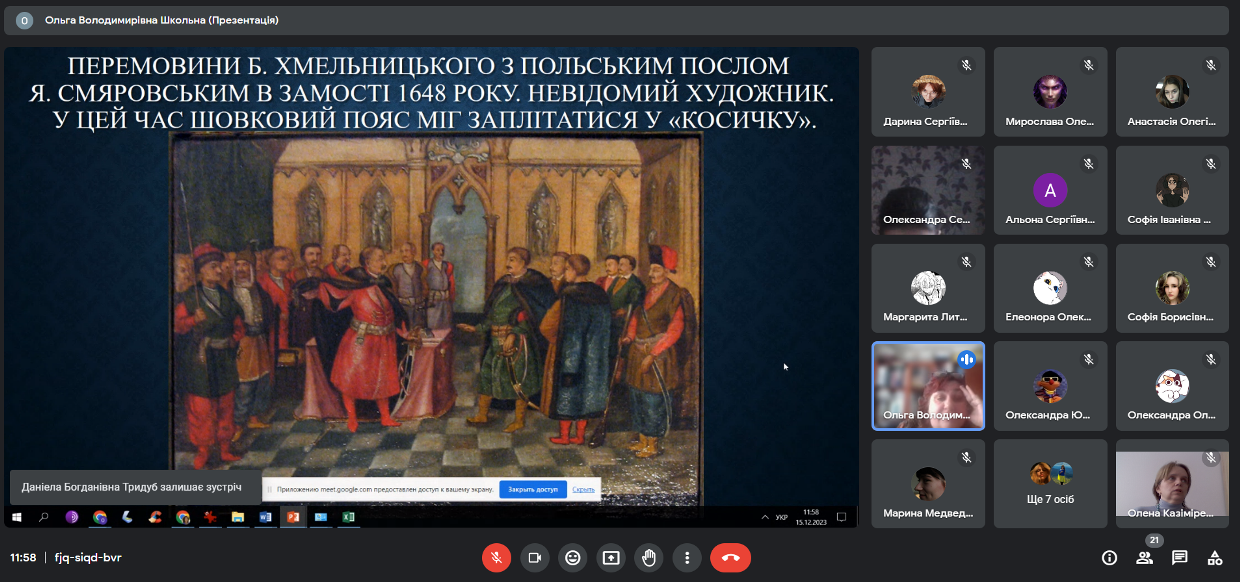
Task: Select Олена Казімірівна's video tile
Action: (1172, 483)
